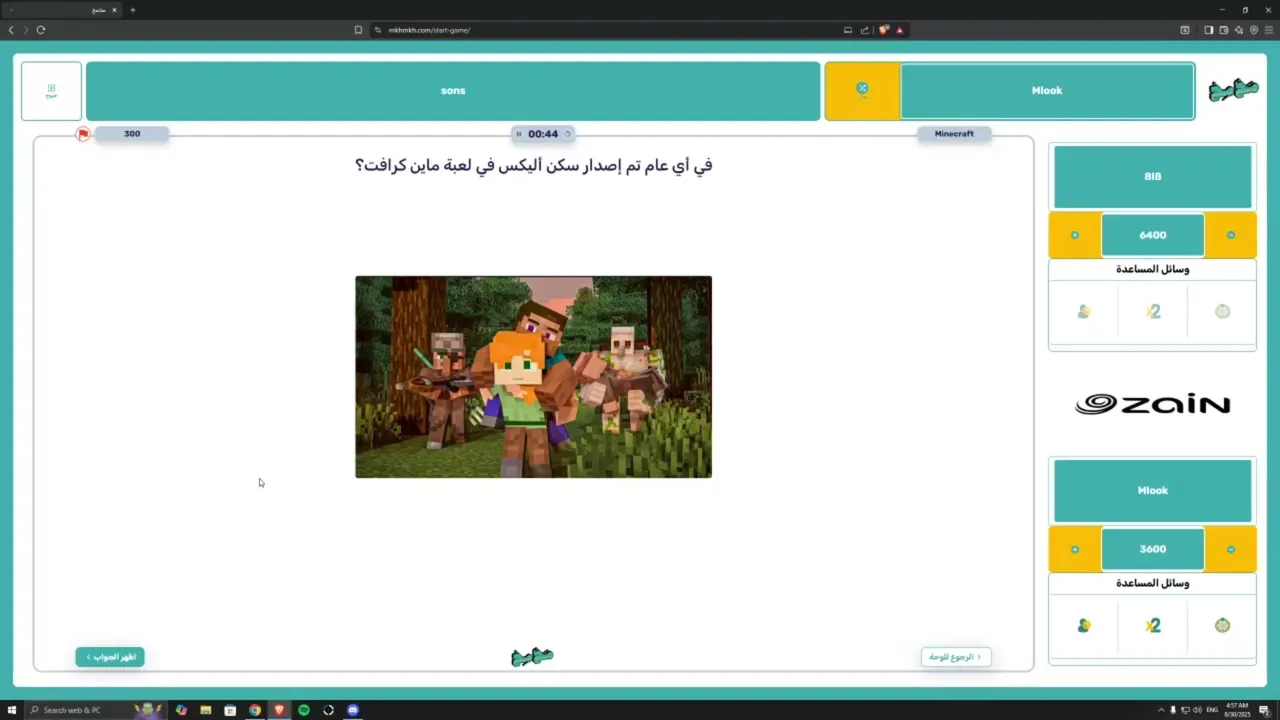
Task: Click the Brave Rewards triangle icon
Action: (x=899, y=30)
